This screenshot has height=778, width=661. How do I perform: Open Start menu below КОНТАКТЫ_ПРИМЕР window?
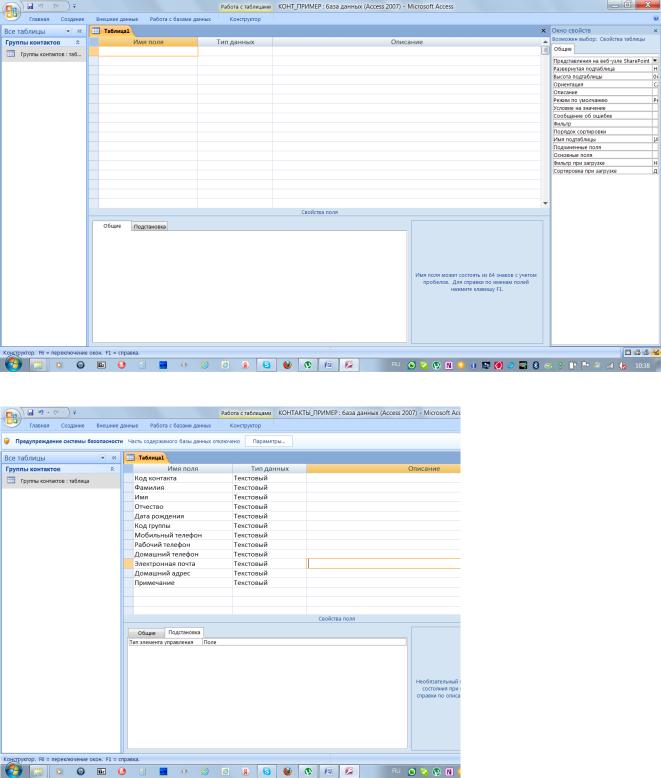pos(12,771)
